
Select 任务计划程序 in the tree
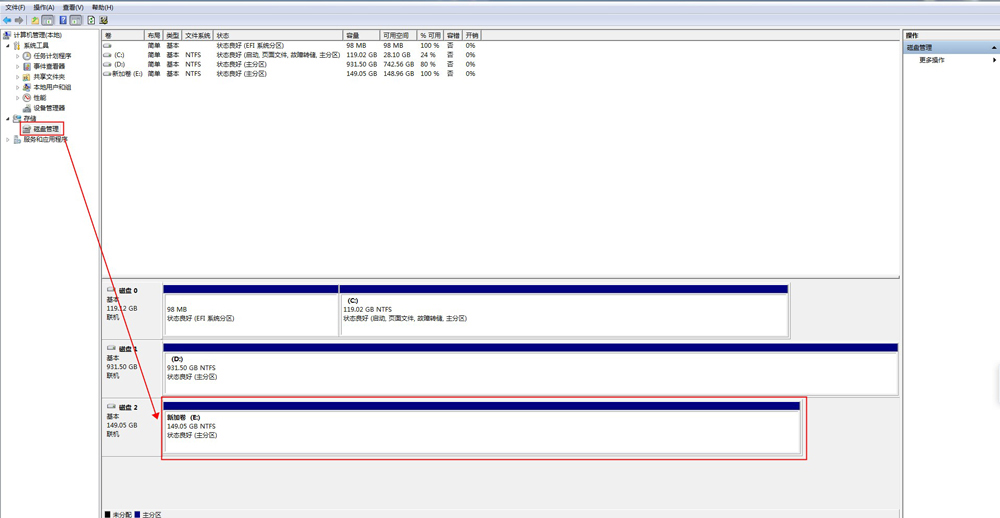52,56
